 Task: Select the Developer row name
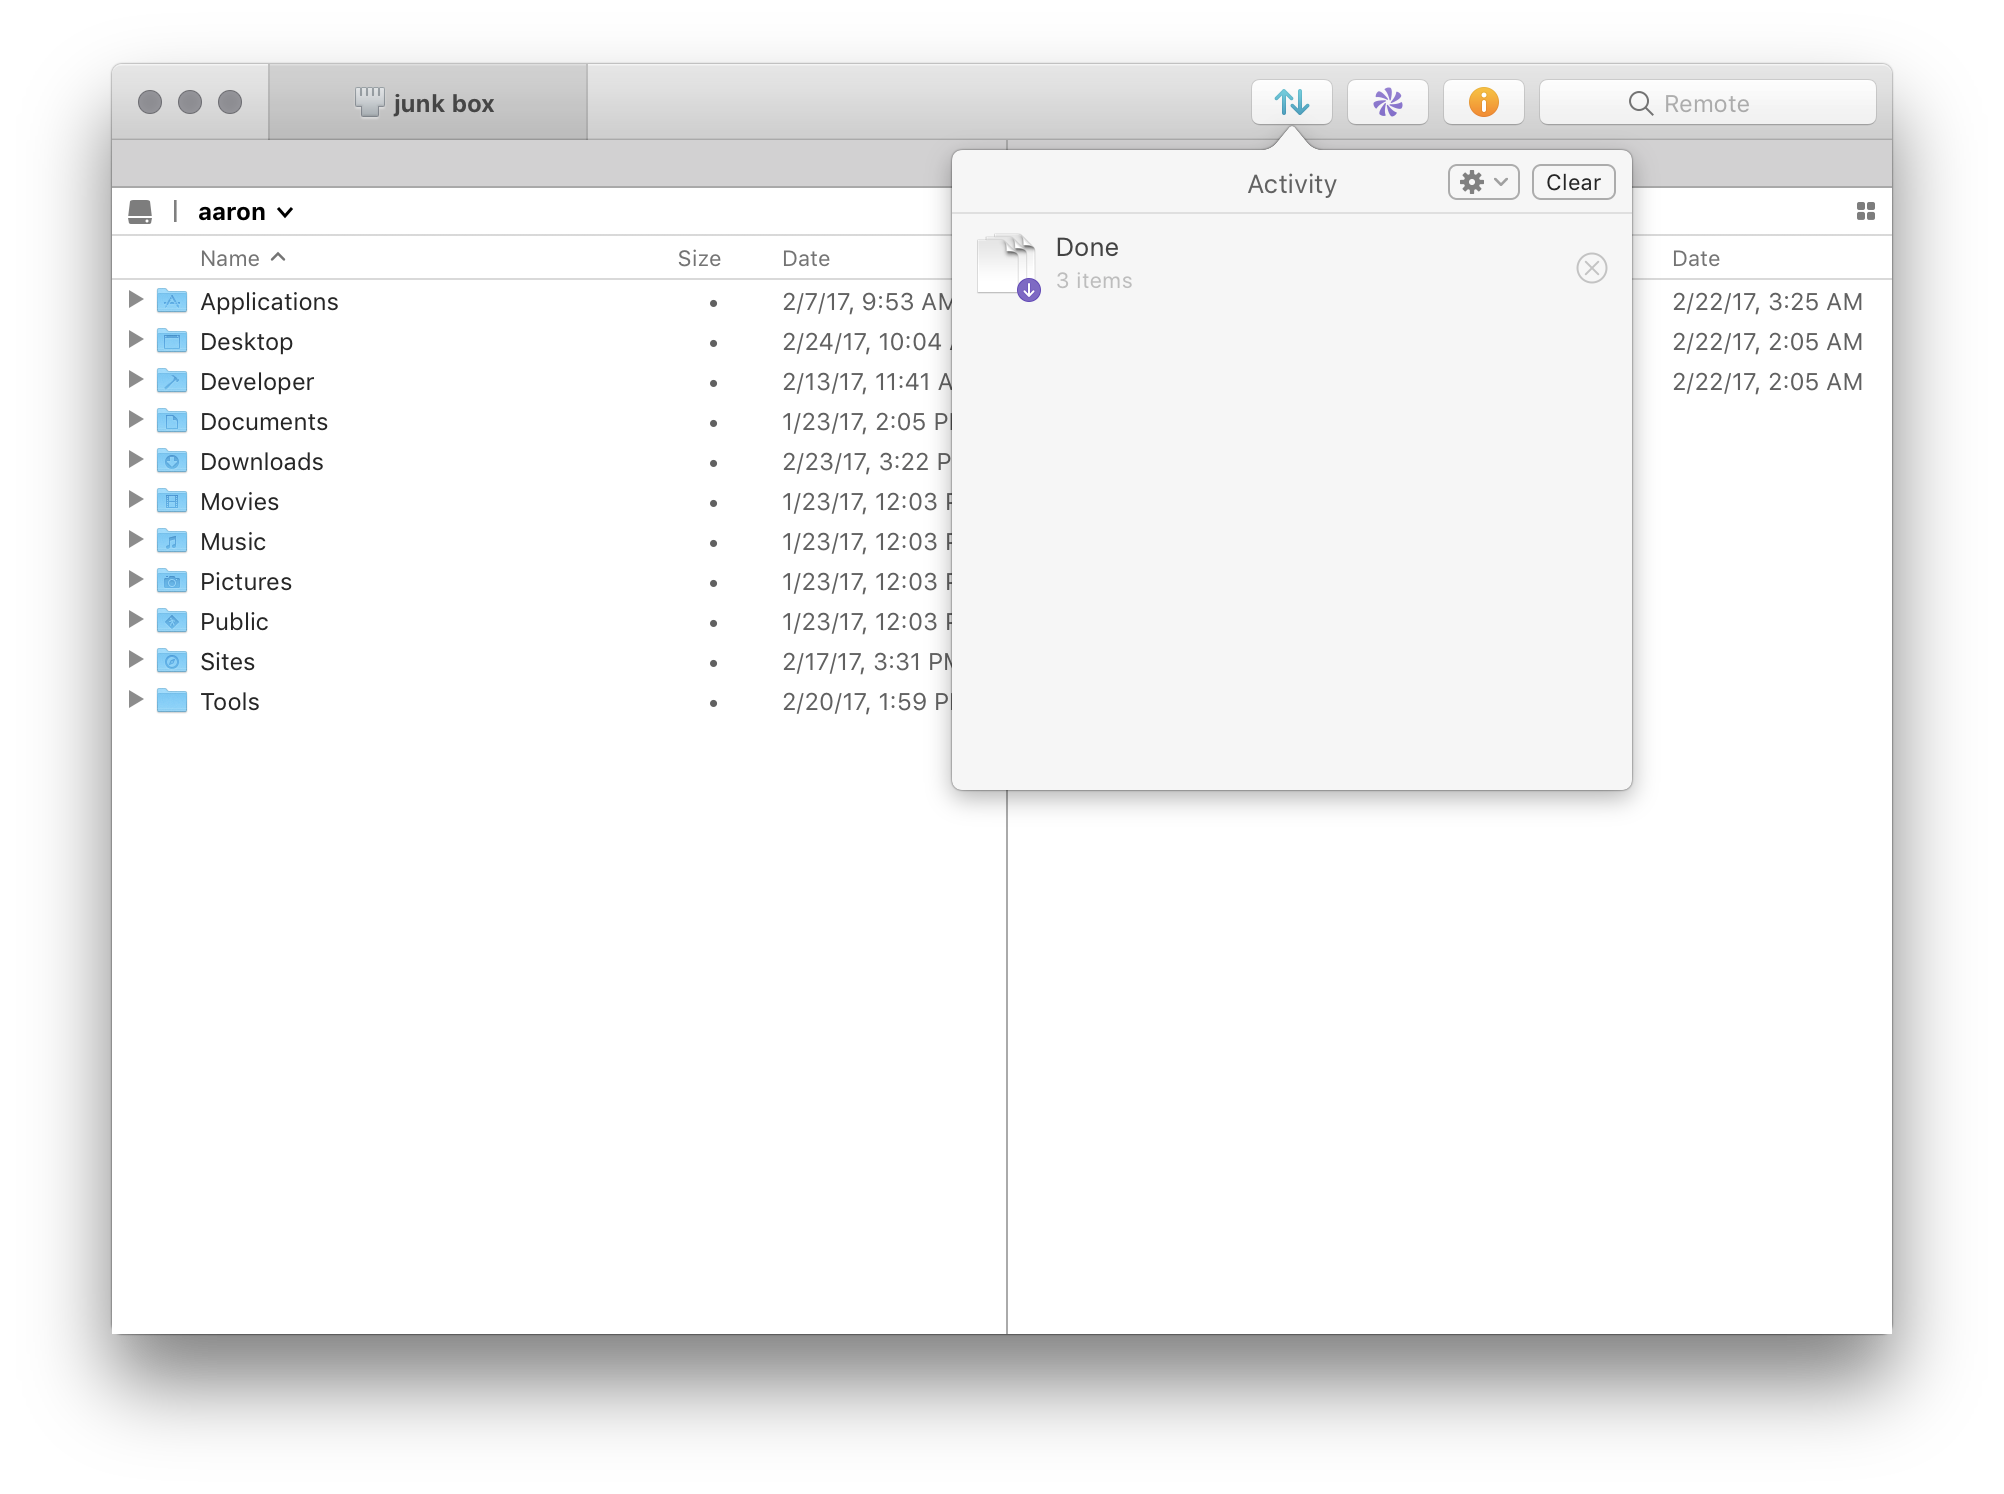(257, 381)
